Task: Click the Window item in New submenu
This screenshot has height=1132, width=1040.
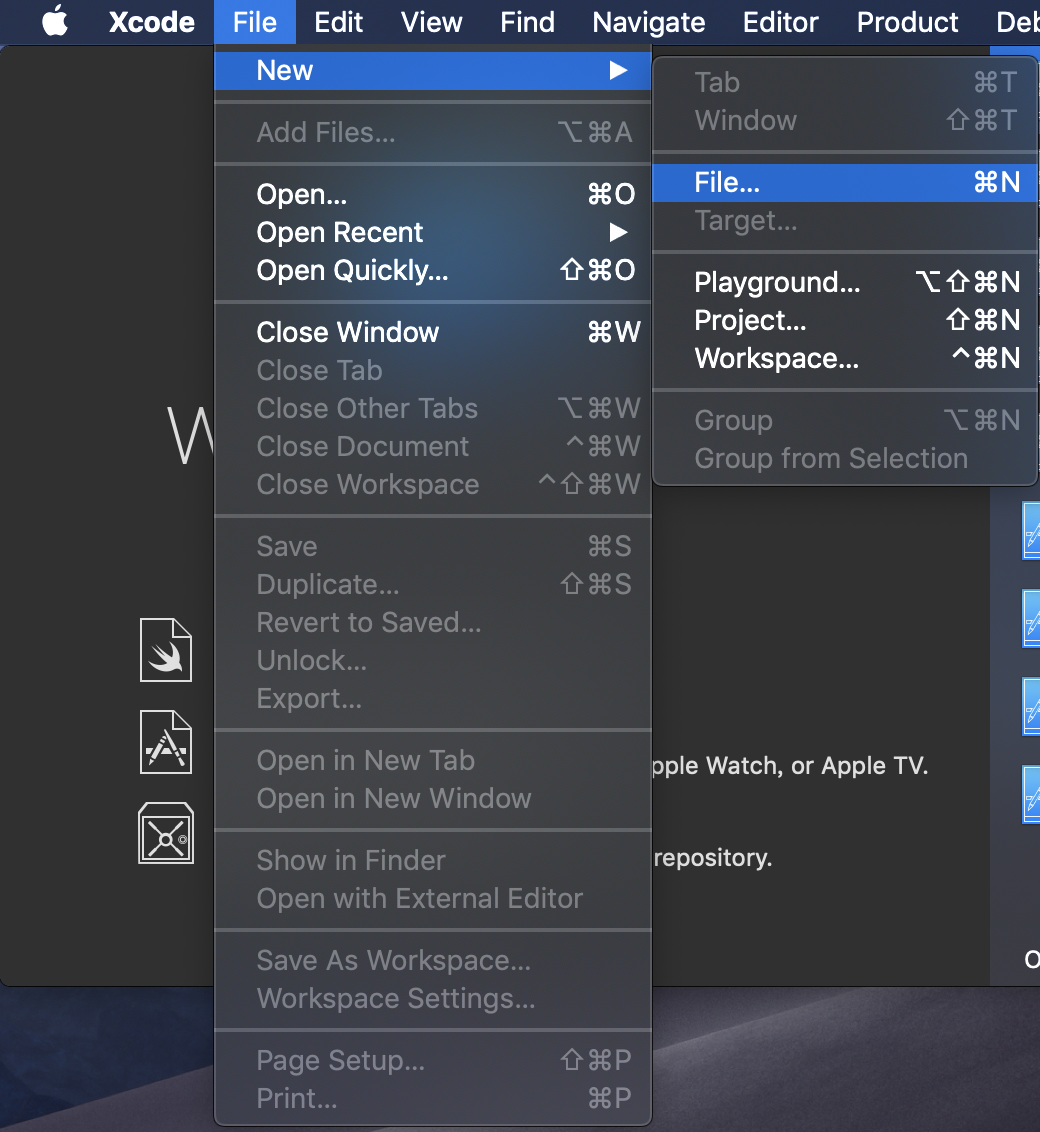Action: 845,121
